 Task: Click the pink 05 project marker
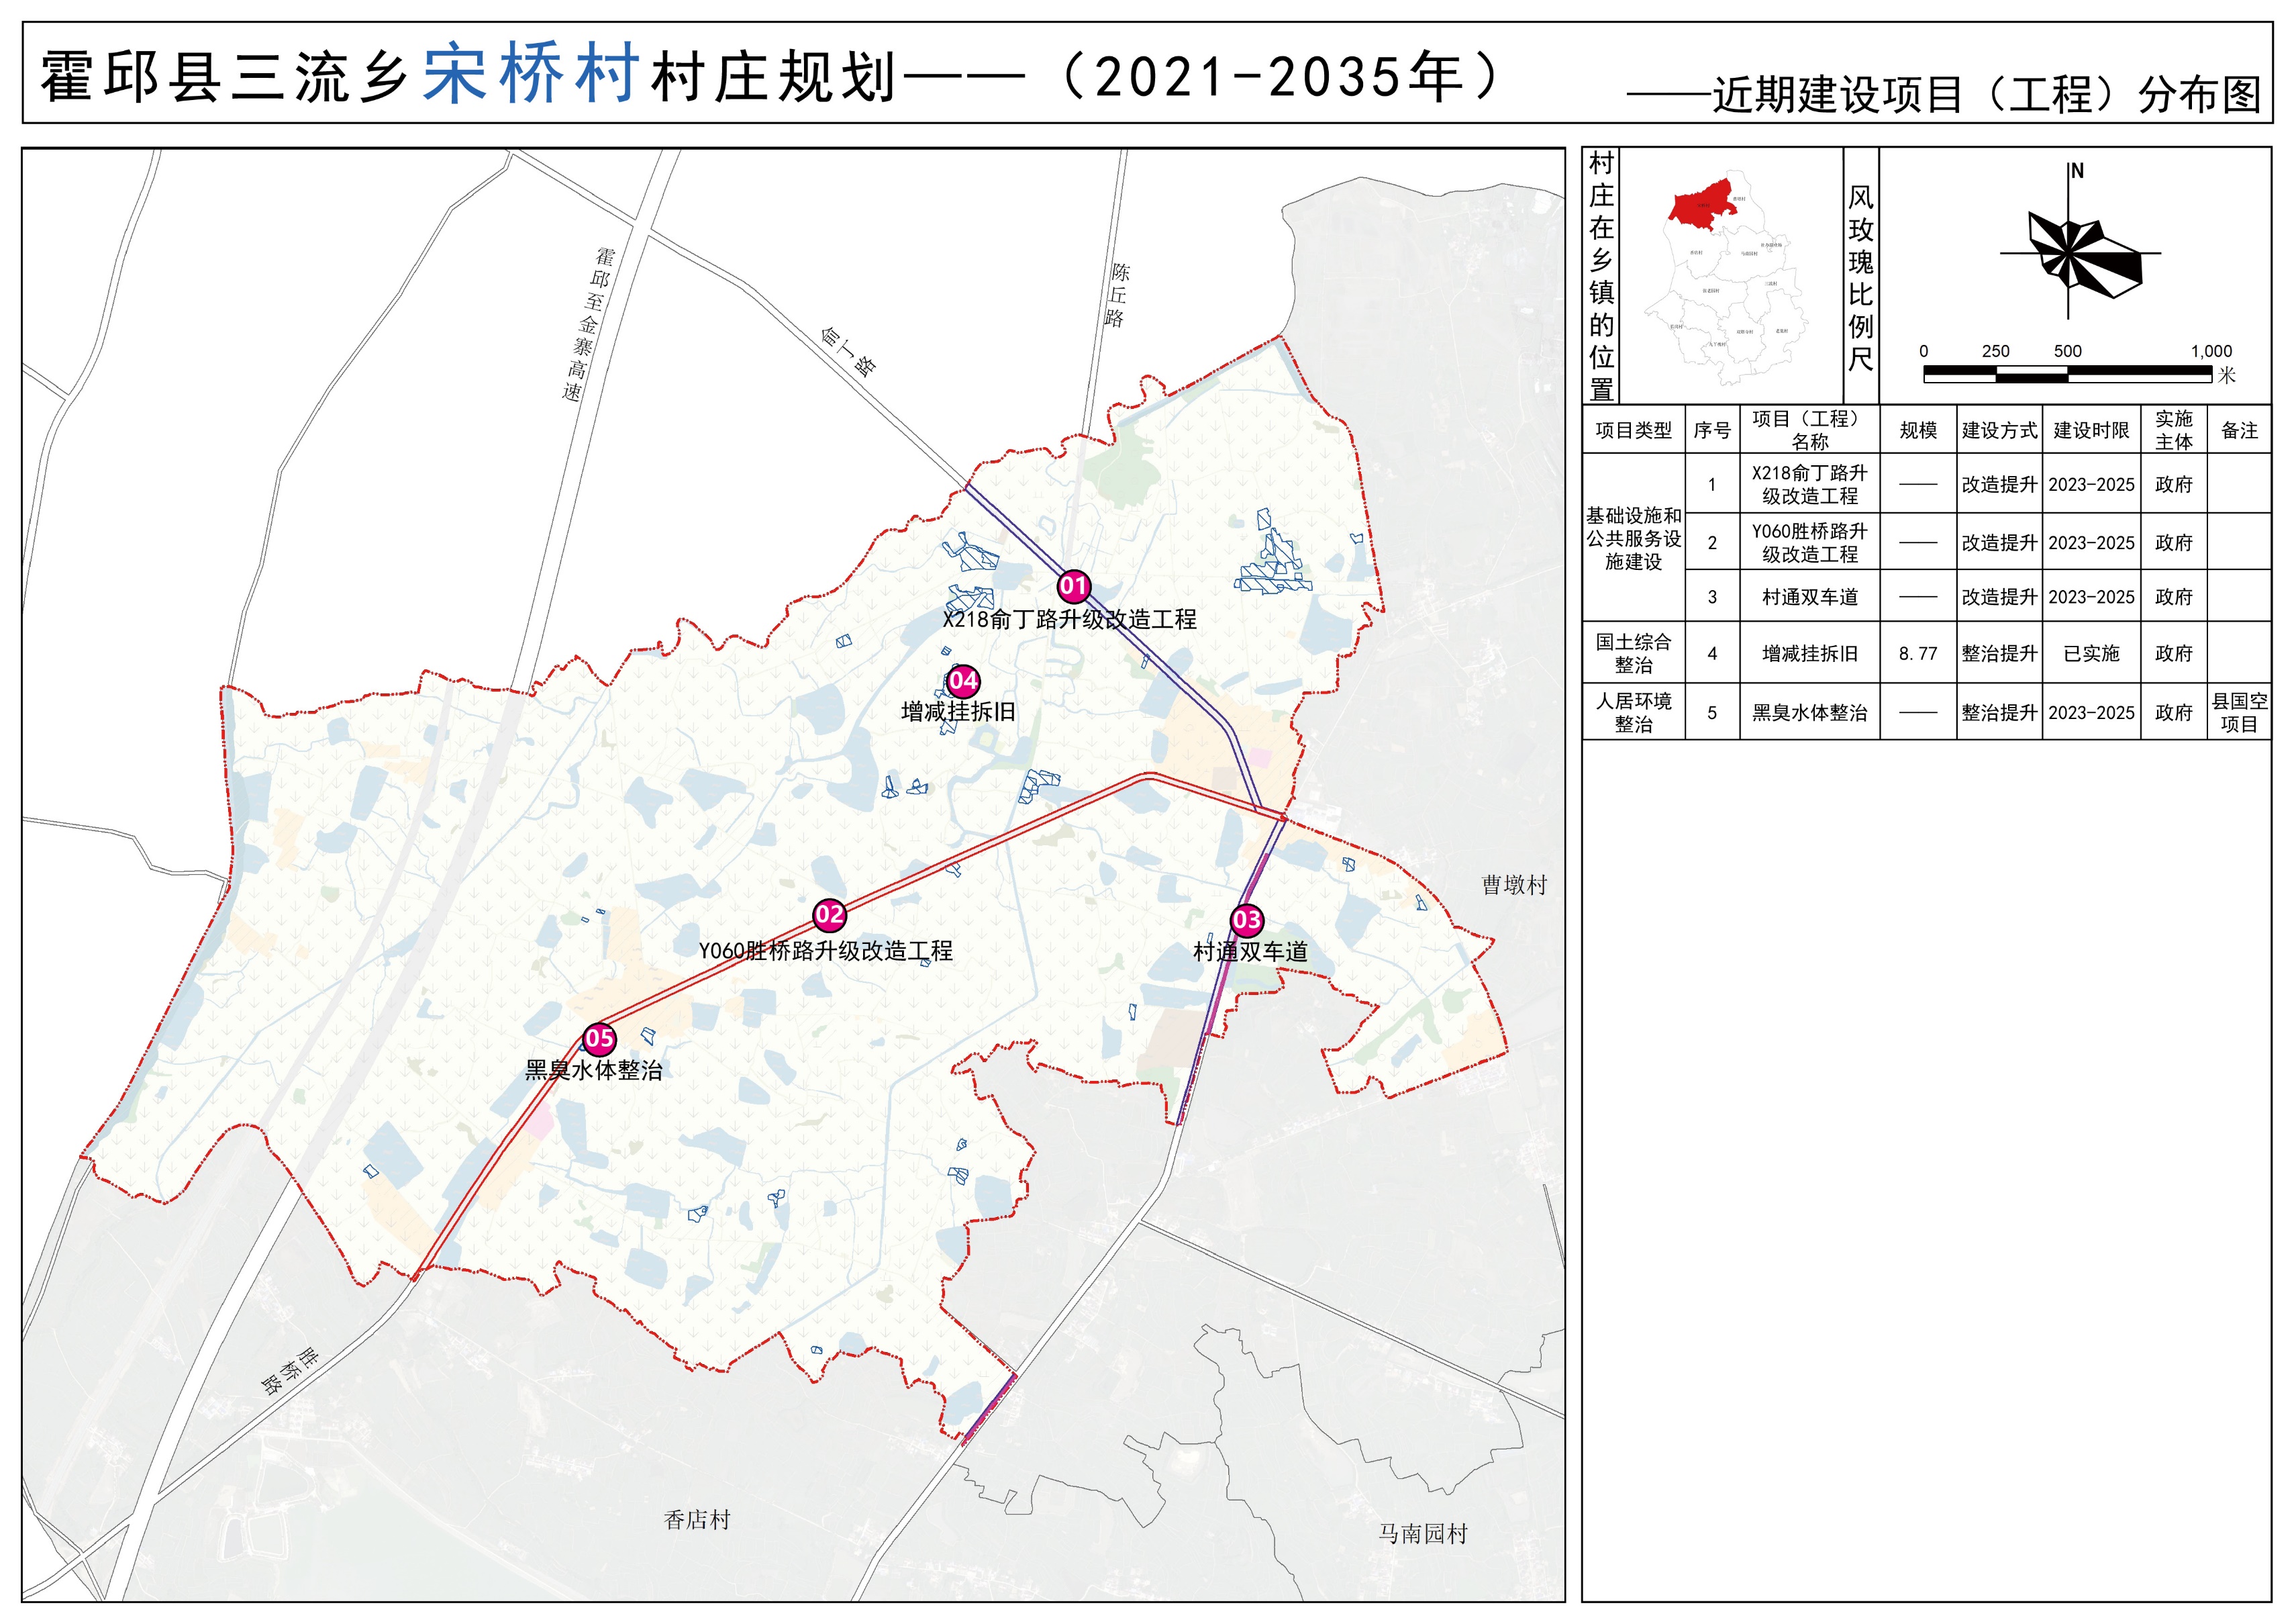[x=599, y=1039]
